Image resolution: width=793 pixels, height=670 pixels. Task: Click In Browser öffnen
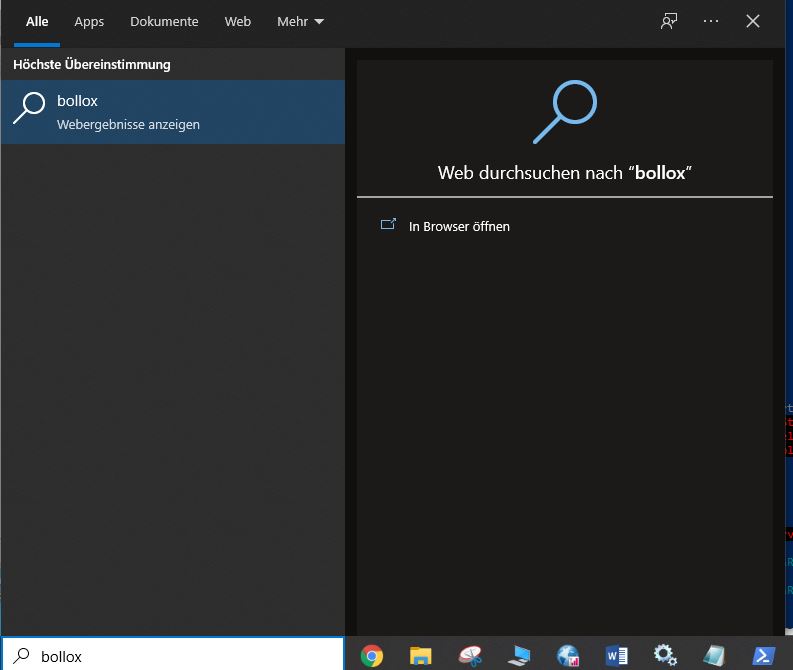click(459, 227)
